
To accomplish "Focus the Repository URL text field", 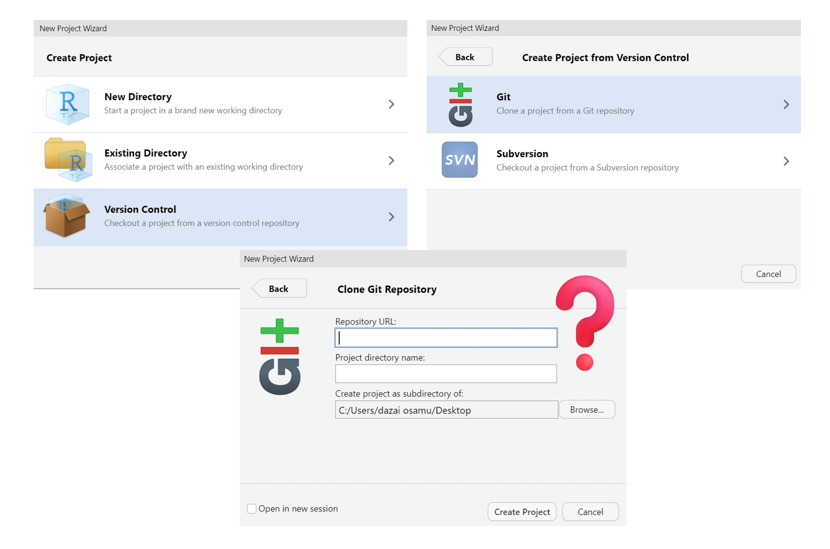I will pyautogui.click(x=446, y=338).
